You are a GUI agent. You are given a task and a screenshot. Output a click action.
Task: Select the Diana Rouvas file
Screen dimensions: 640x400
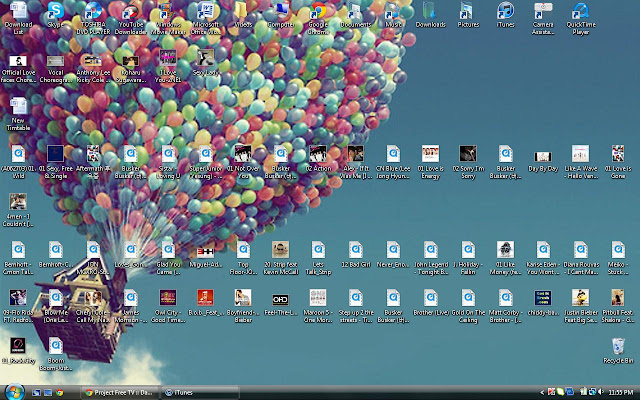pos(581,258)
